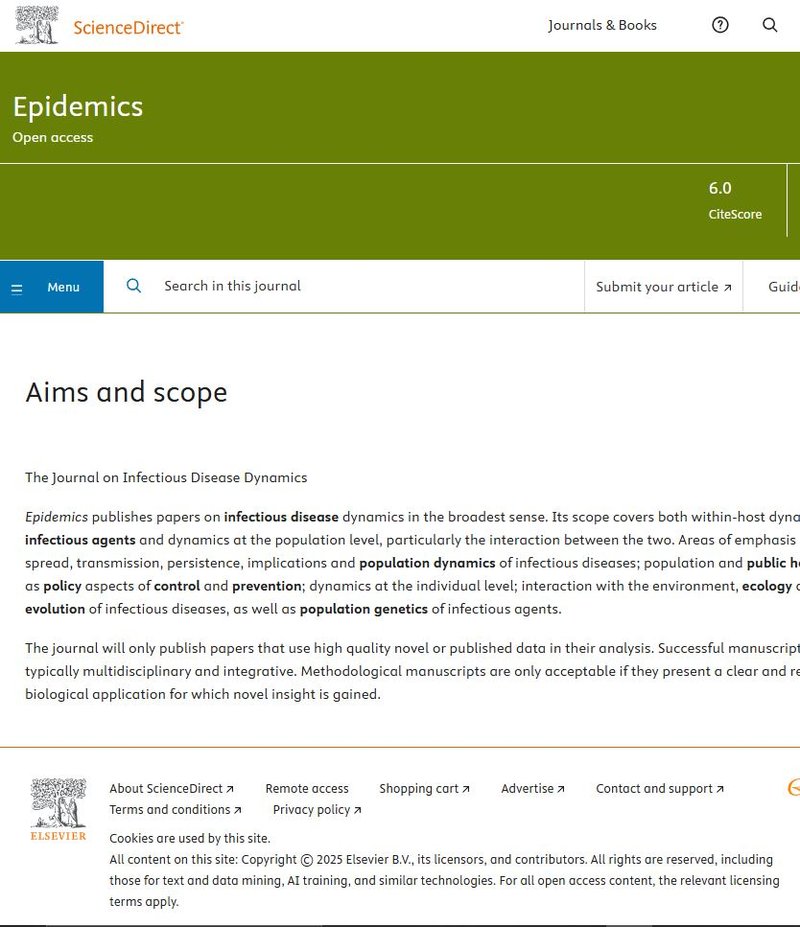The height and width of the screenshot is (927, 800).
Task: Open the Remote access link
Action: [x=306, y=788]
